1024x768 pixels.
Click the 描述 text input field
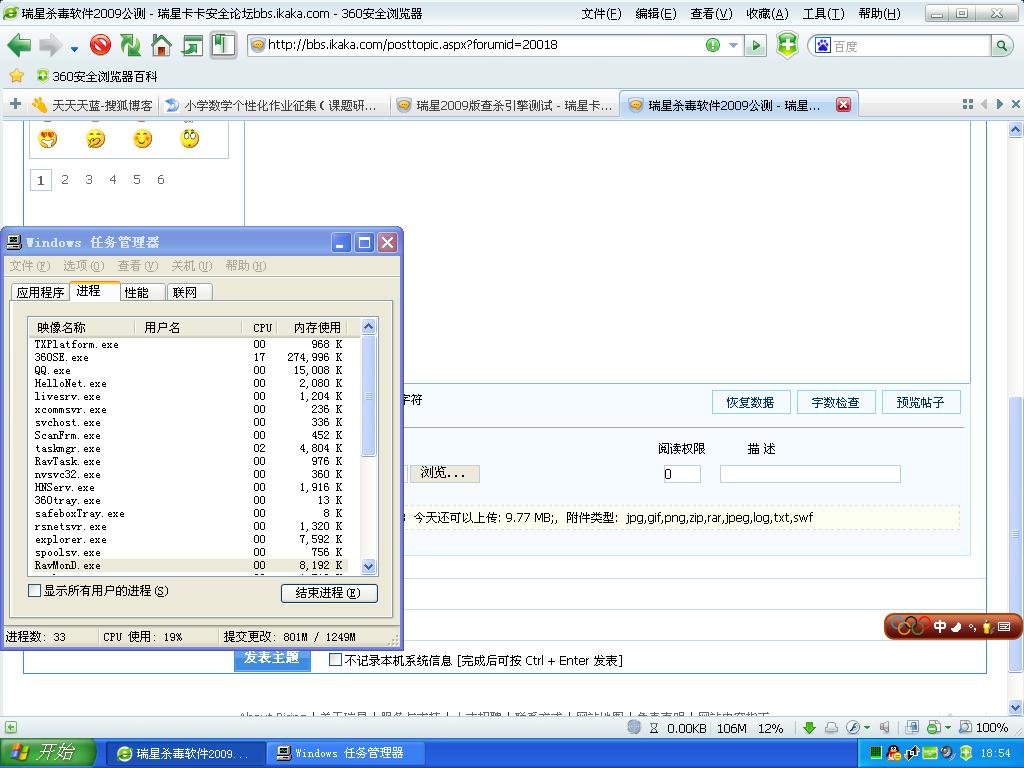(810, 473)
